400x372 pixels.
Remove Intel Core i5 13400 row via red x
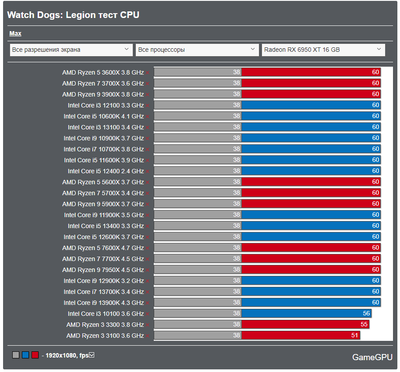click(x=147, y=226)
